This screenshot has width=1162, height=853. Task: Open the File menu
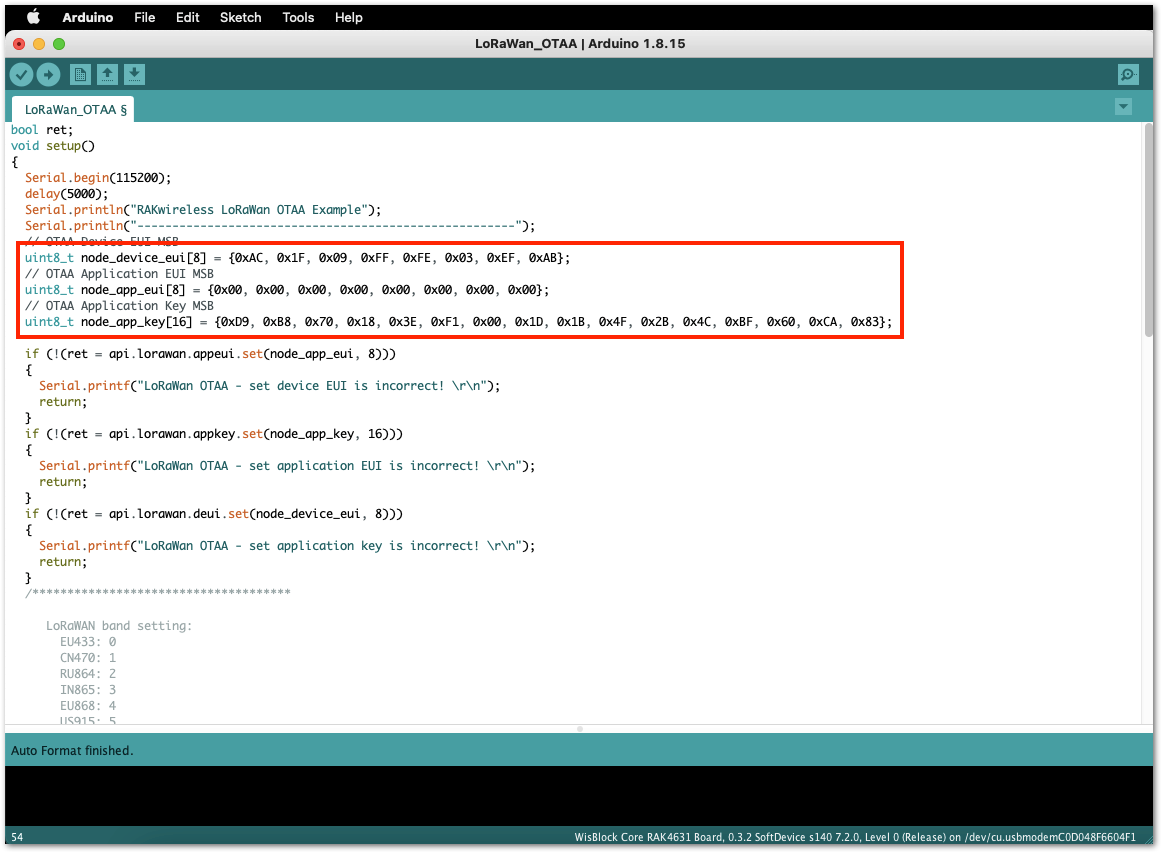pos(145,17)
